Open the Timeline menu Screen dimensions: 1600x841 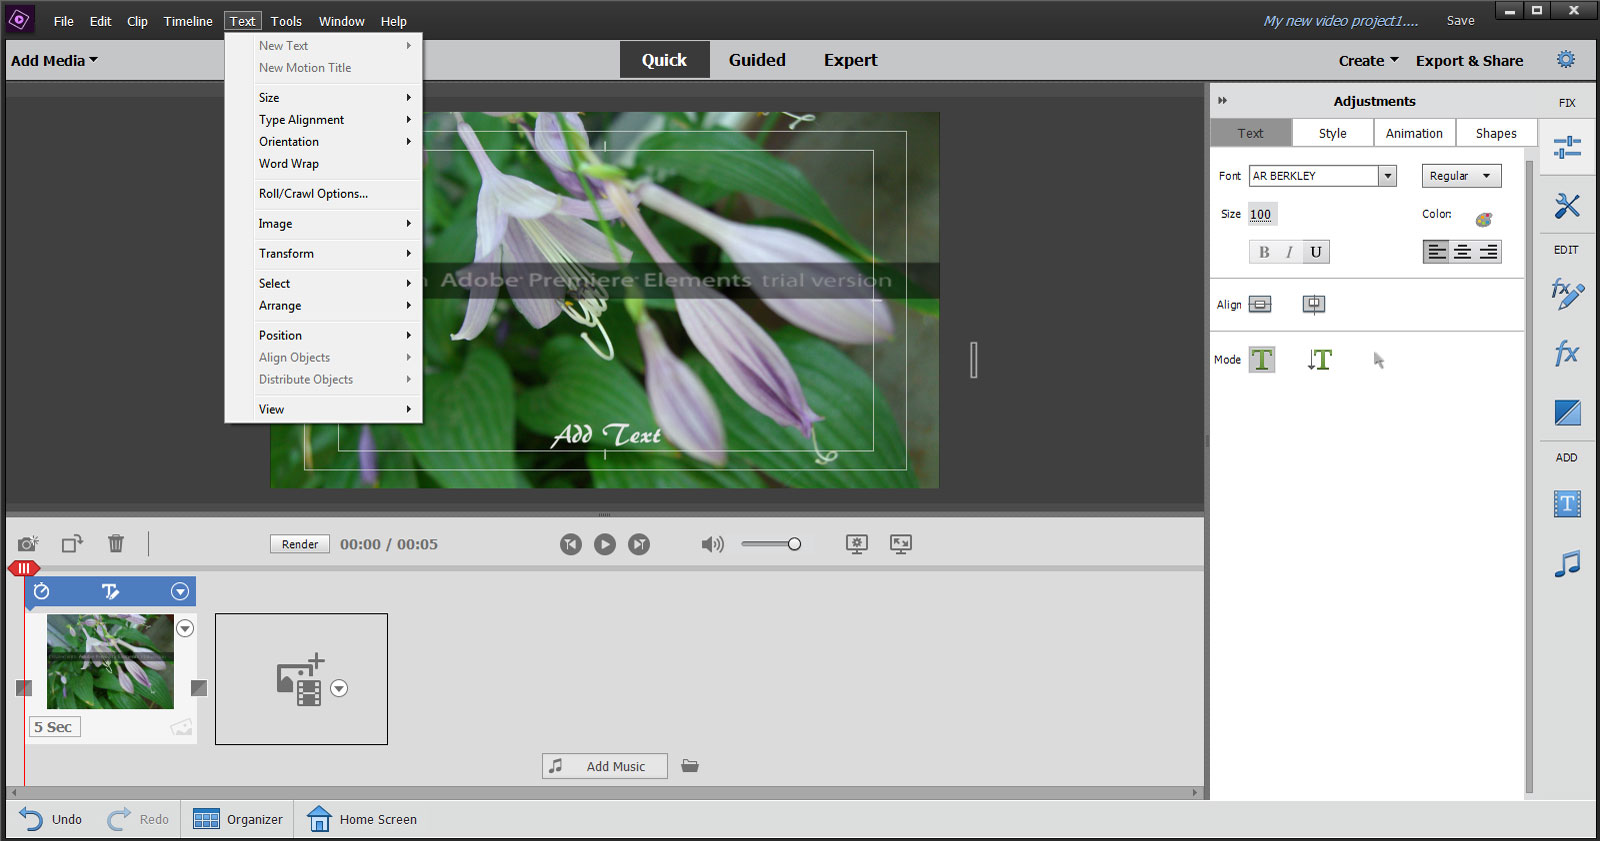point(188,21)
